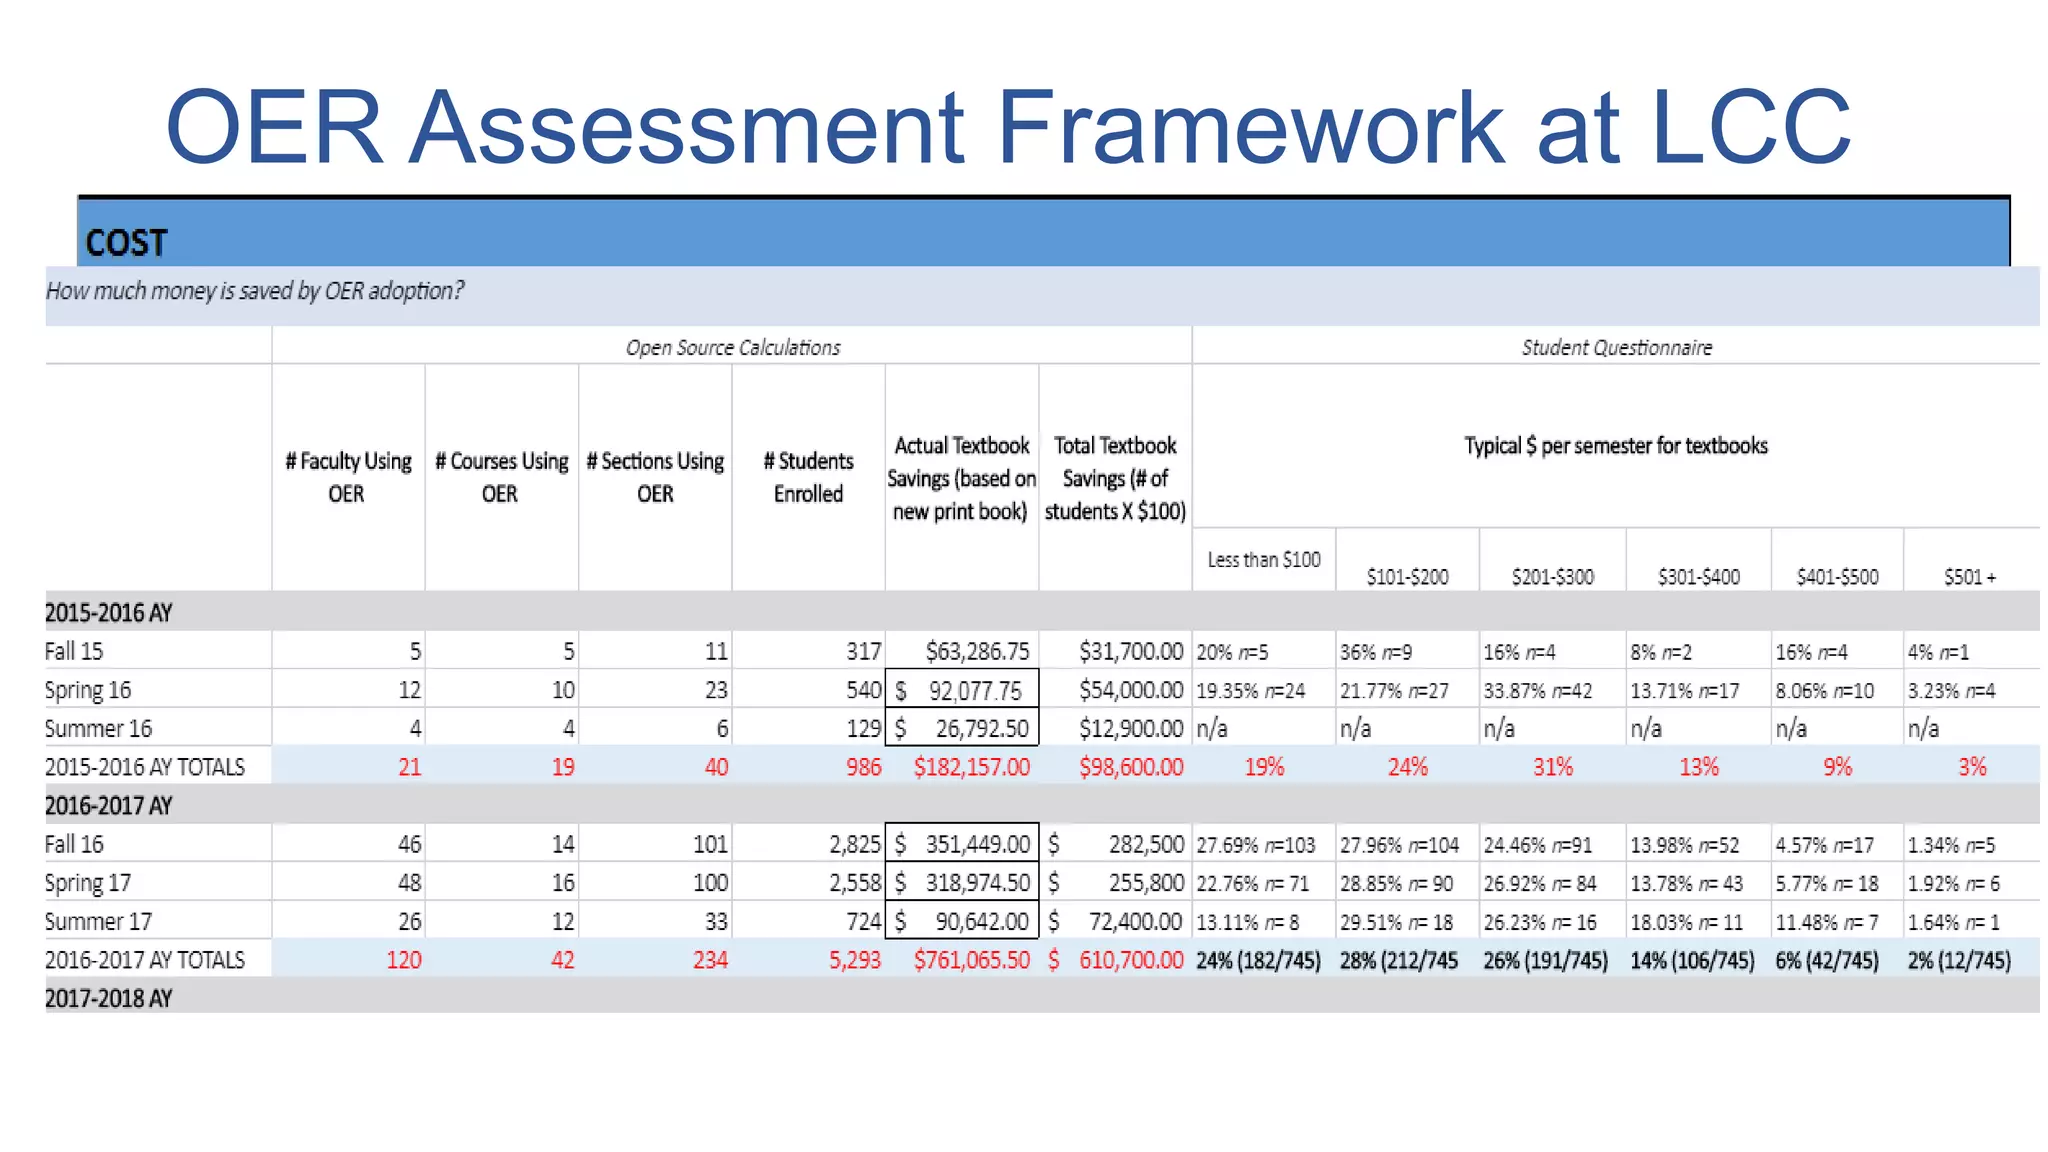The width and height of the screenshot is (2048, 1152).
Task: Select the 'Student Questionnaire' heading
Action: coord(1617,347)
